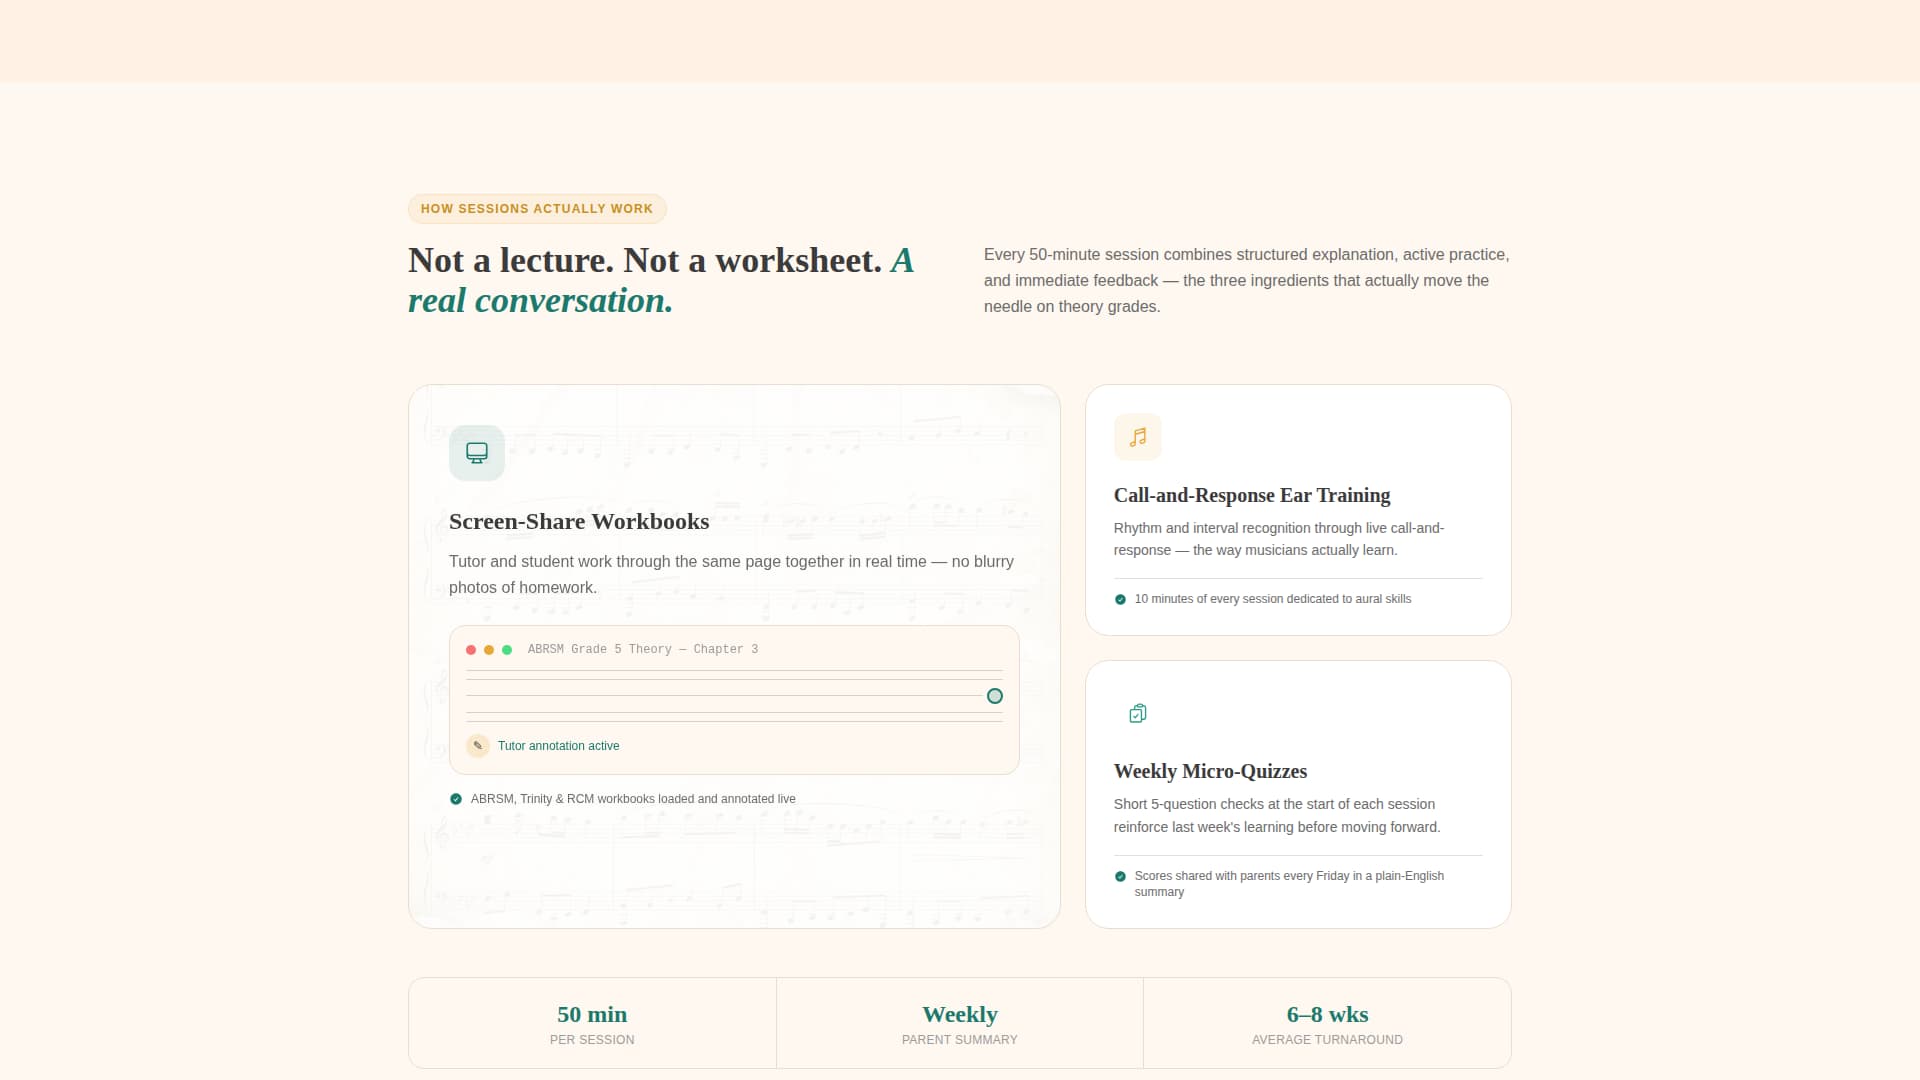1920x1080 pixels.
Task: Click the 'Weekly' parent summary stat
Action: 960,1014
